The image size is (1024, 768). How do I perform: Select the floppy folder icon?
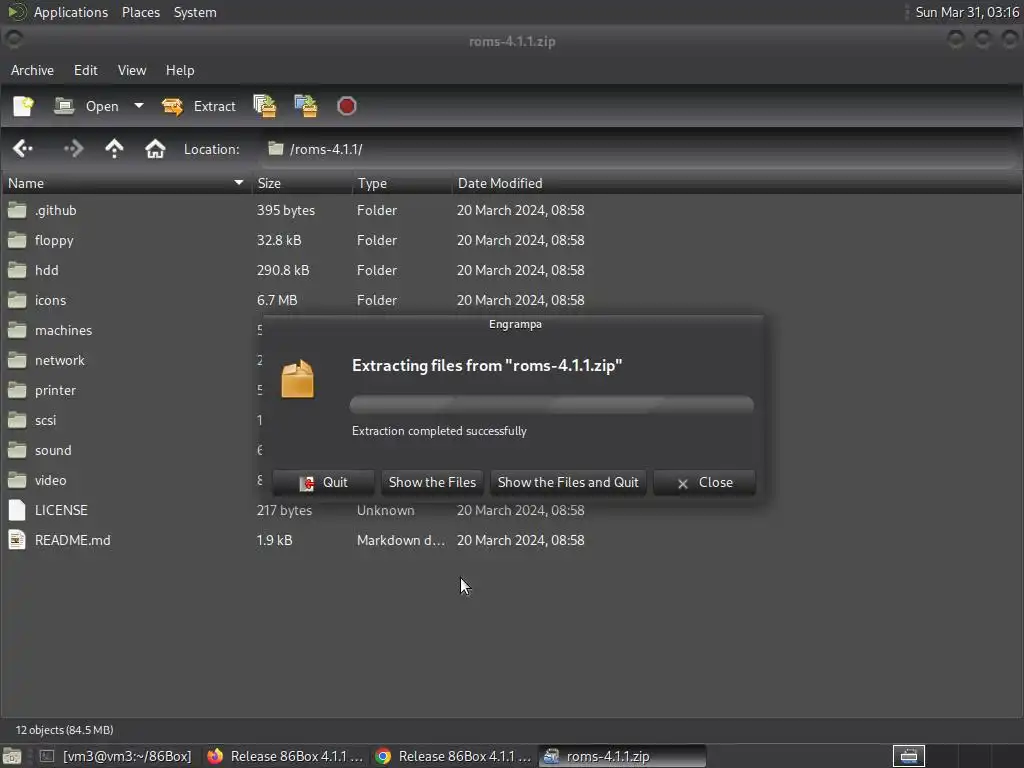click(17, 240)
